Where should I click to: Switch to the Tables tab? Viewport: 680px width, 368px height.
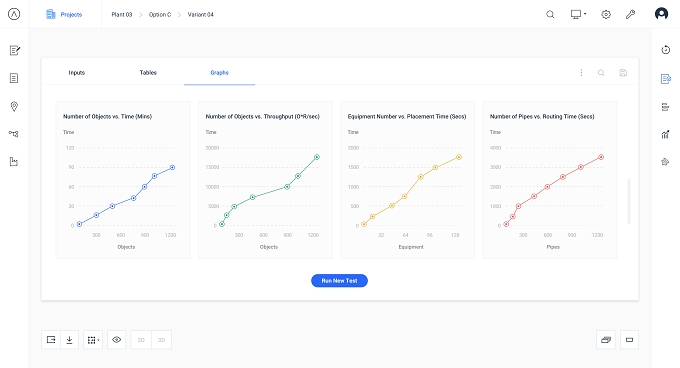[148, 72]
